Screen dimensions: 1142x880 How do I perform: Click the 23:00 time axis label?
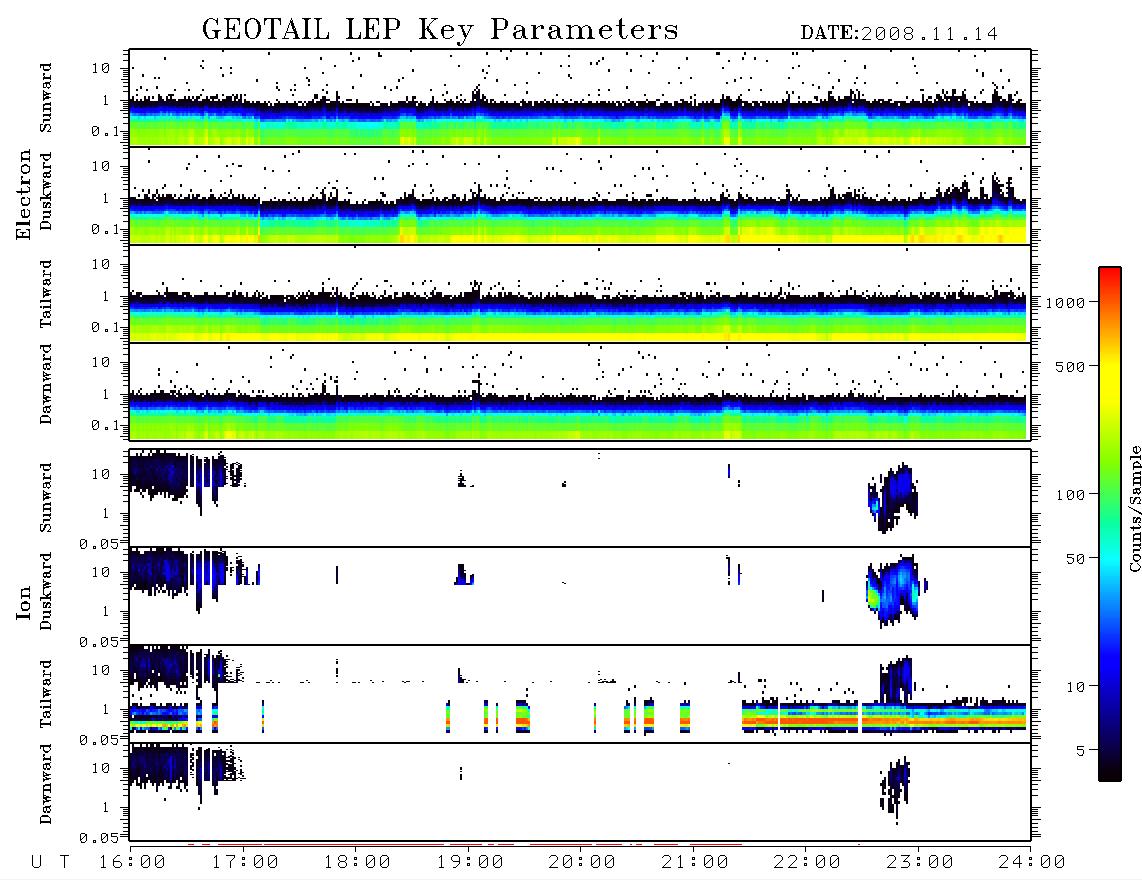pos(920,863)
